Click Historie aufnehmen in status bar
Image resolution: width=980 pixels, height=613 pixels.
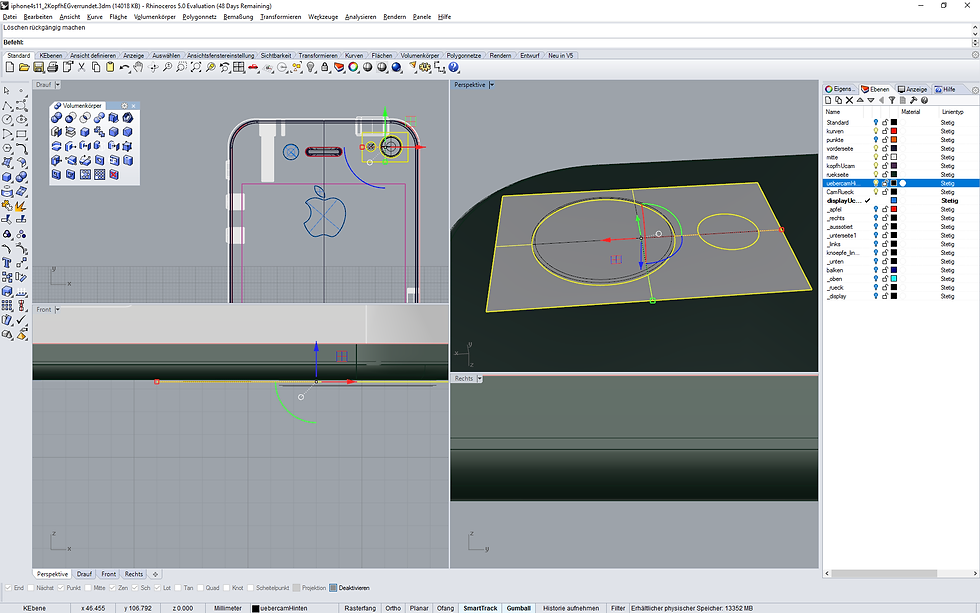571,608
